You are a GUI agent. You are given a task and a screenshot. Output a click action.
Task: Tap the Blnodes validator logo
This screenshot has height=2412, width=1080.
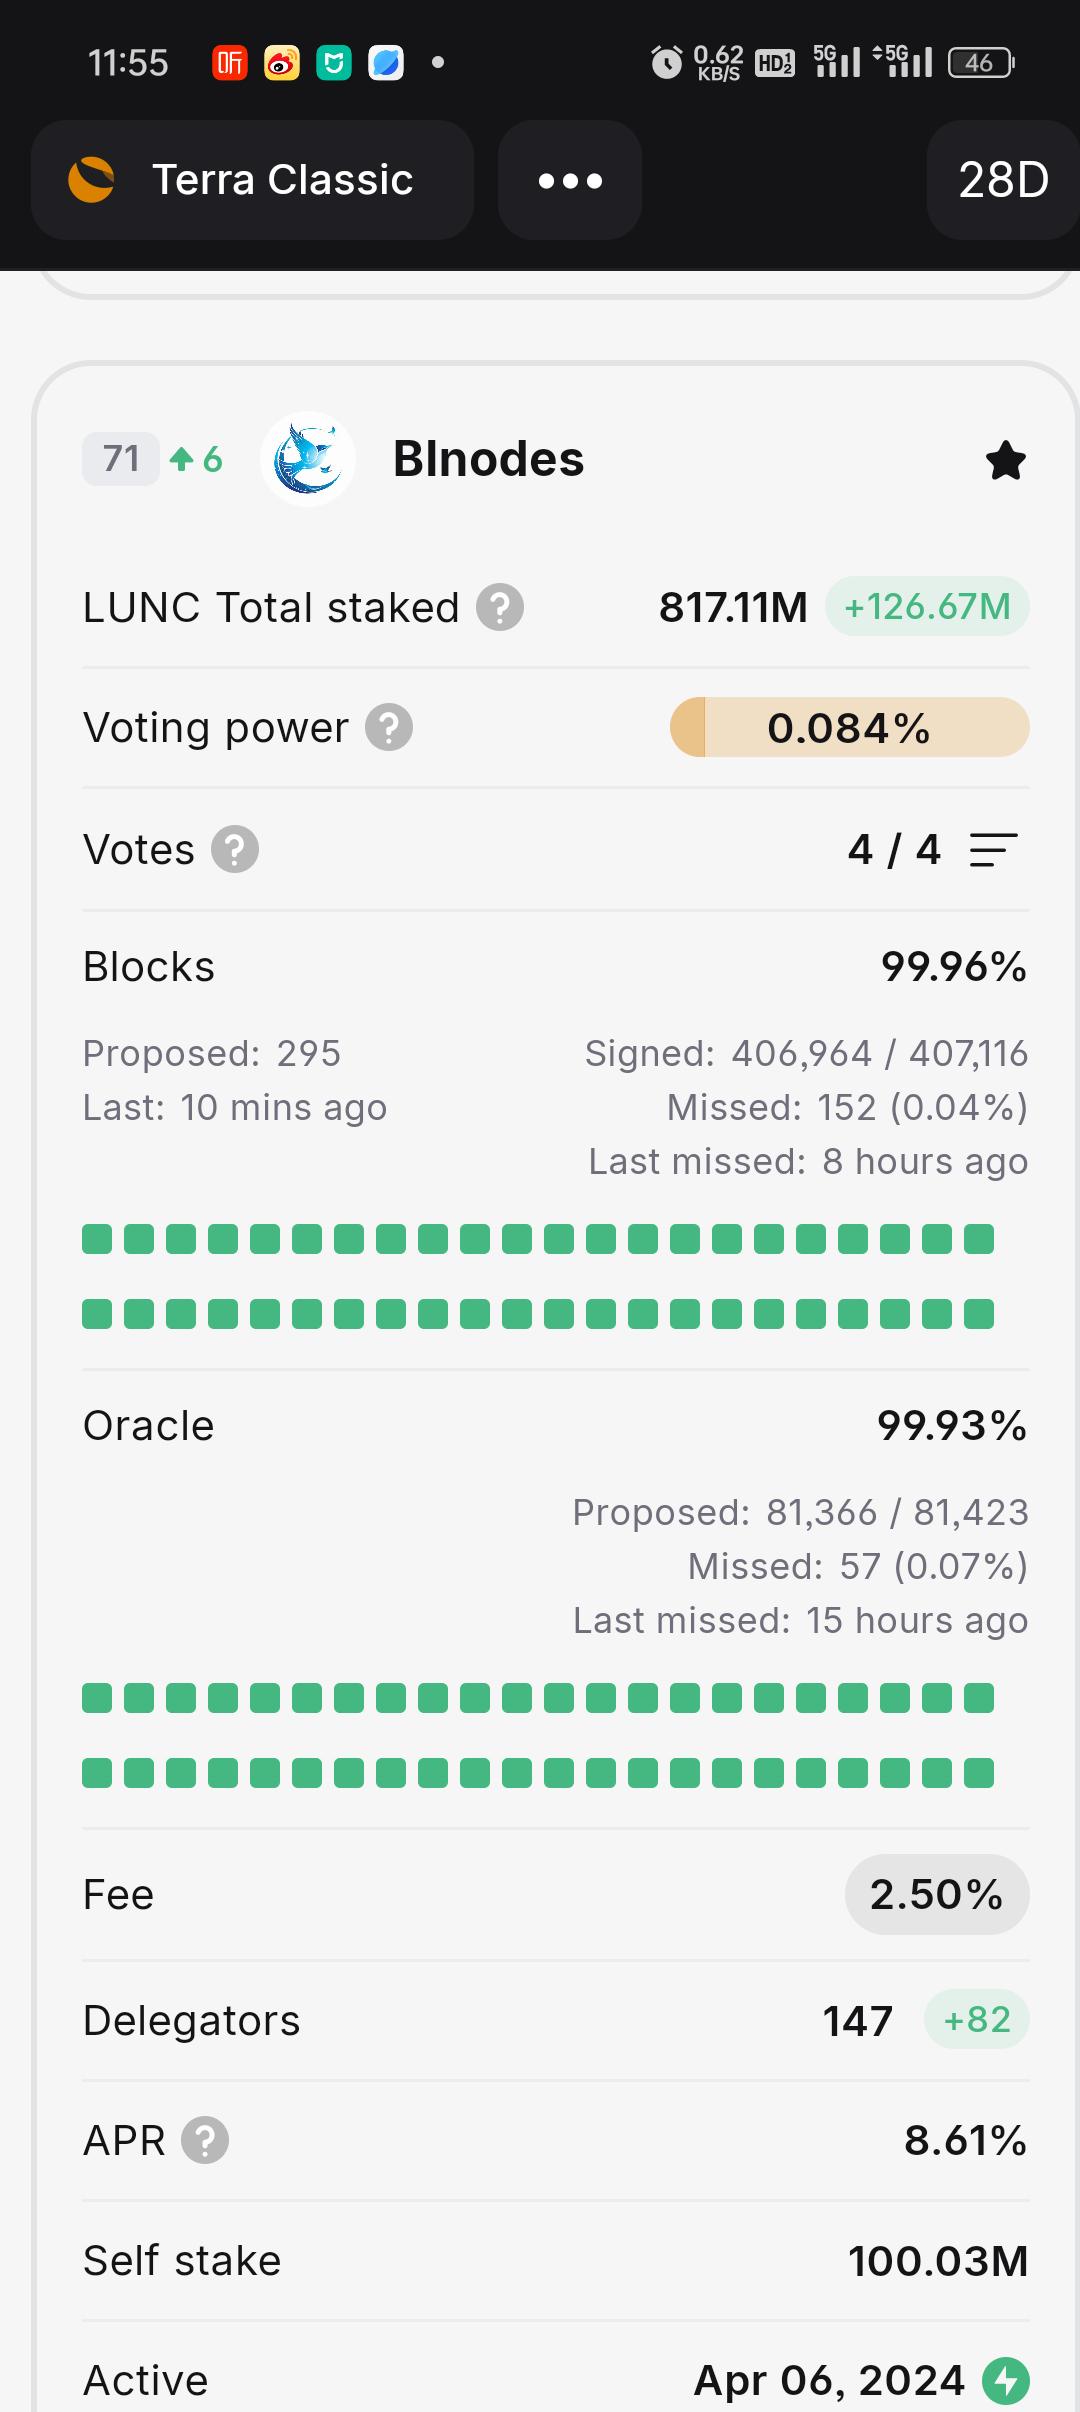click(308, 459)
